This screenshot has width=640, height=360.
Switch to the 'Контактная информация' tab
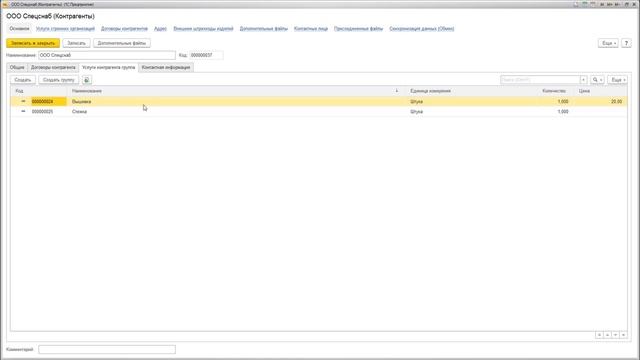pyautogui.click(x=166, y=67)
